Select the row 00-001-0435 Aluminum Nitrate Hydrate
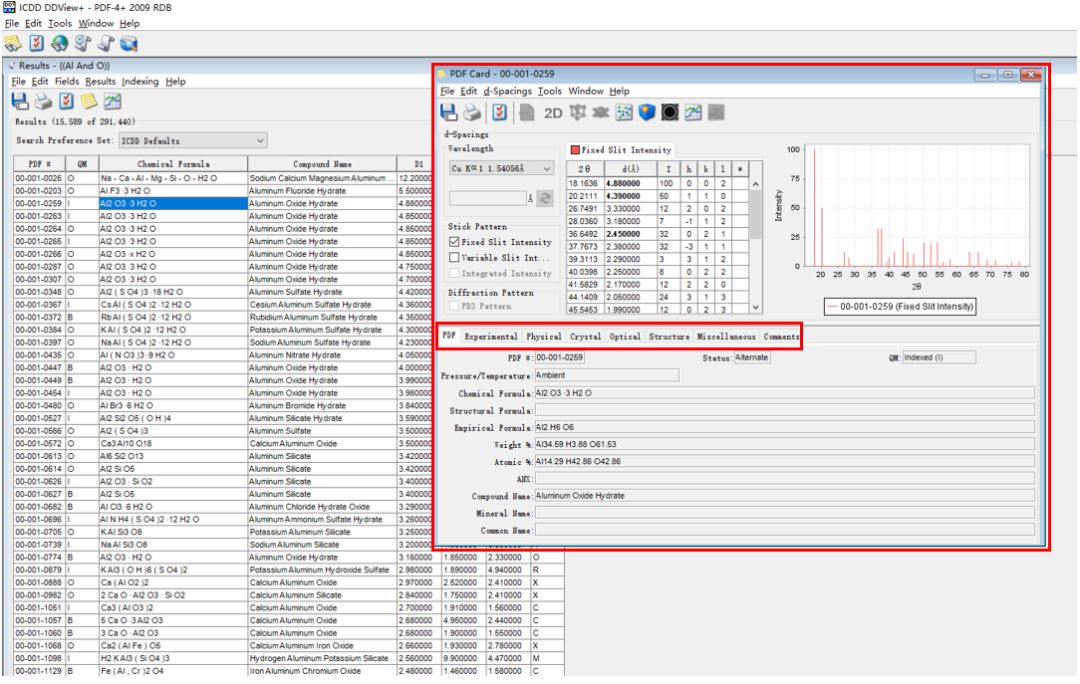Image resolution: width=1080 pixels, height=684 pixels. (x=222, y=355)
